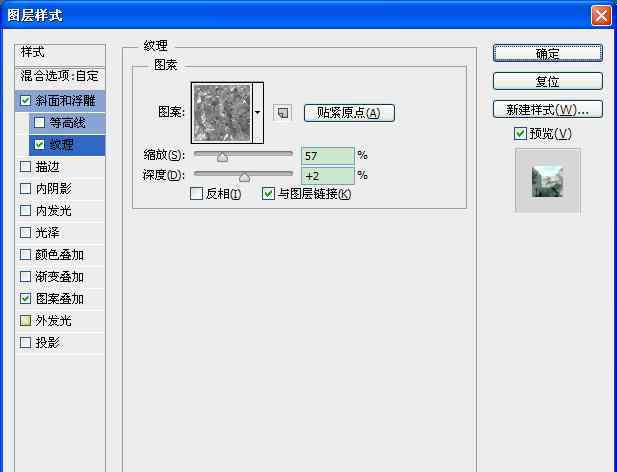This screenshot has width=617, height=472.
Task: Click the 复位 reset button
Action: [548, 81]
